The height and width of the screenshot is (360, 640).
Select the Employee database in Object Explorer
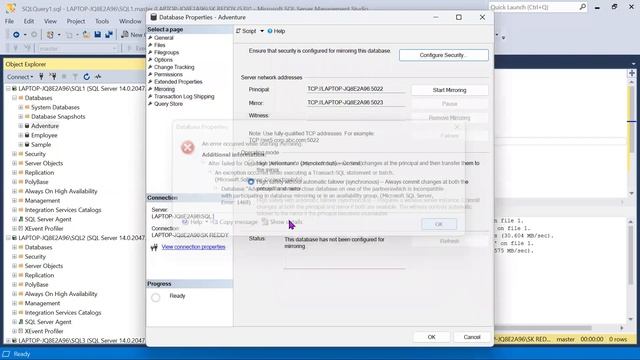pos(44,135)
